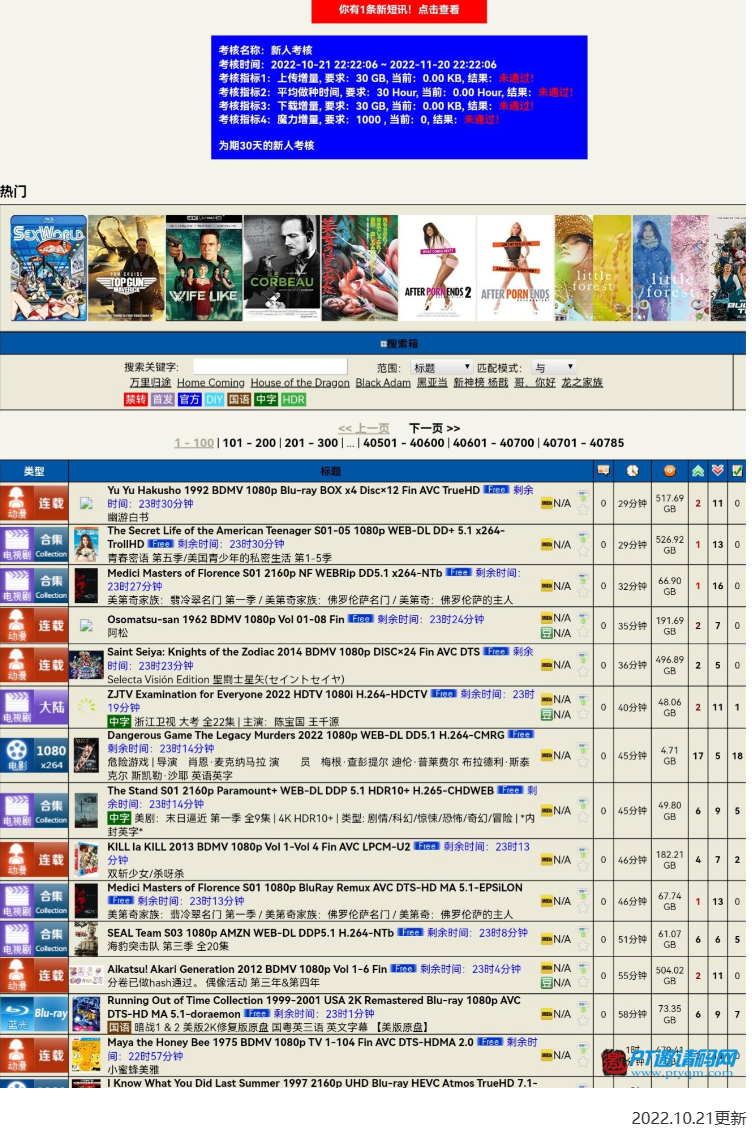Sort by the comments column icon
Image resolution: width=752 pixels, height=1131 pixels.
[x=603, y=471]
